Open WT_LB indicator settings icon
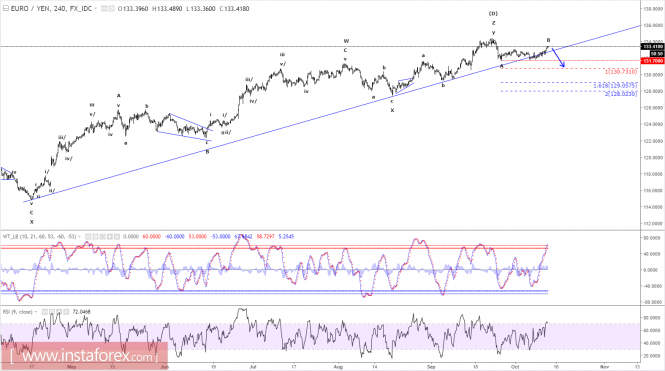This screenshot has width=665, height=371. pyautogui.click(x=95, y=237)
